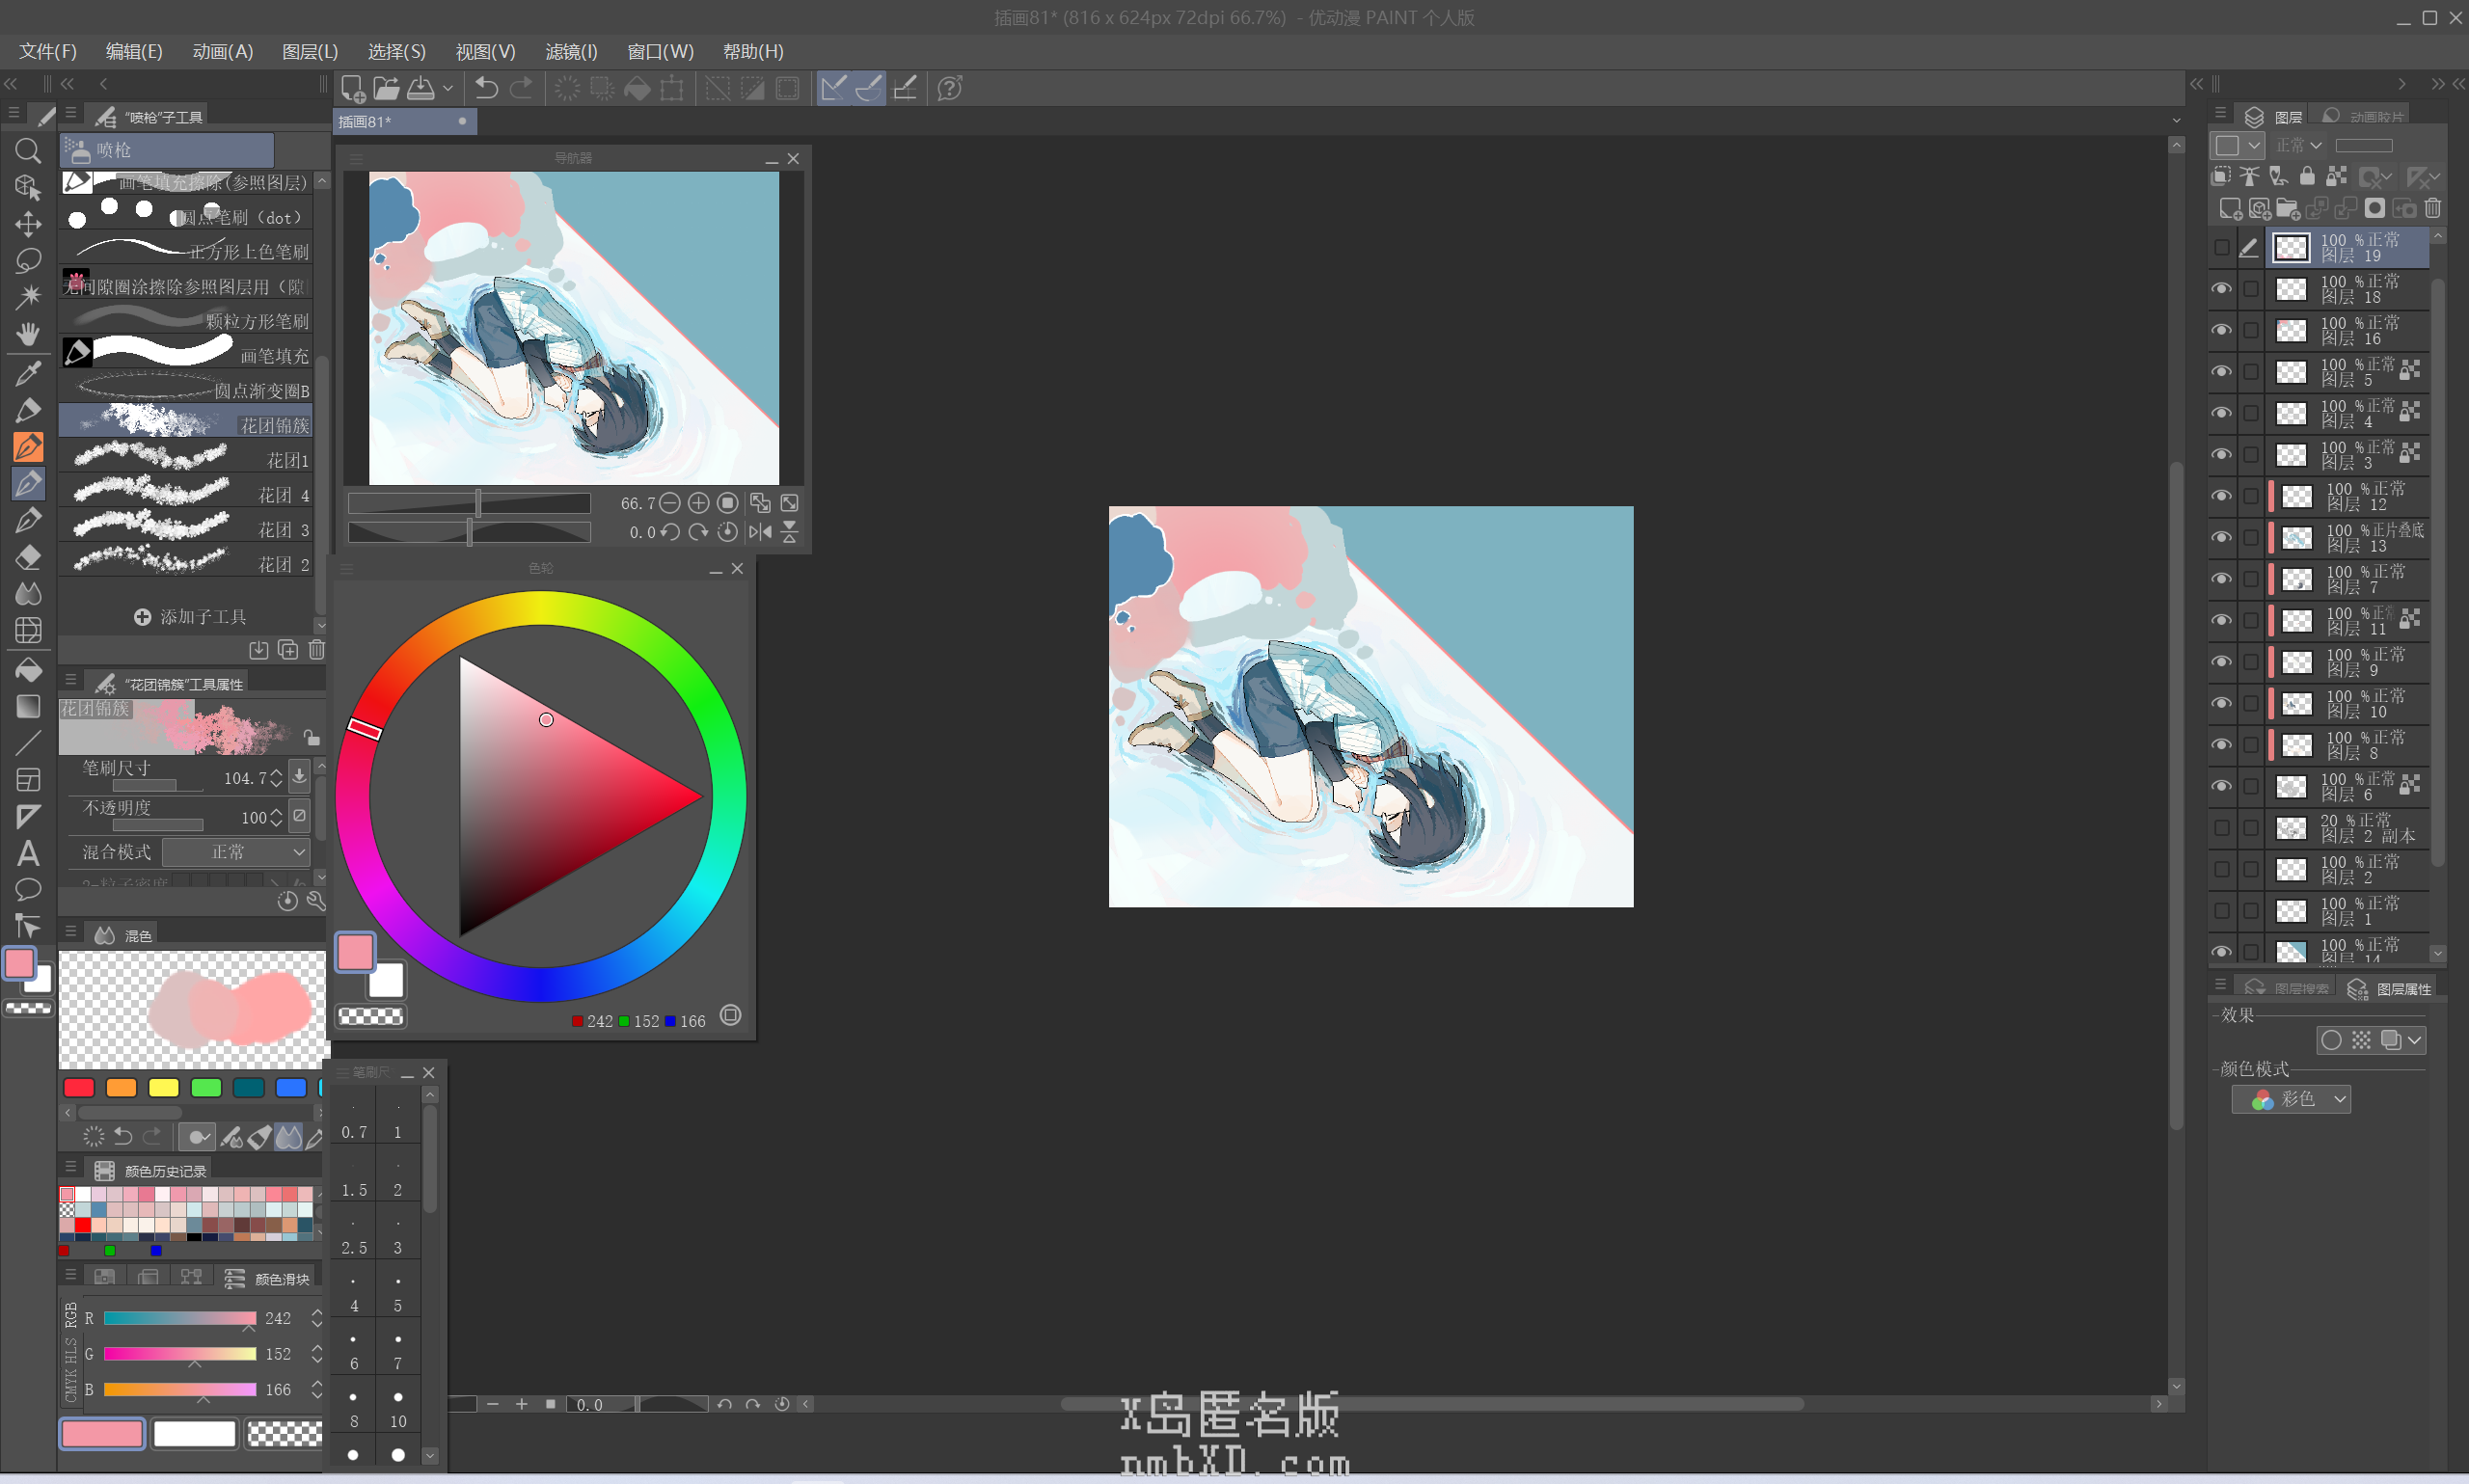This screenshot has height=1484, width=2469.
Task: Pick the yellow swatch in color mixing palette
Action: tap(163, 1088)
